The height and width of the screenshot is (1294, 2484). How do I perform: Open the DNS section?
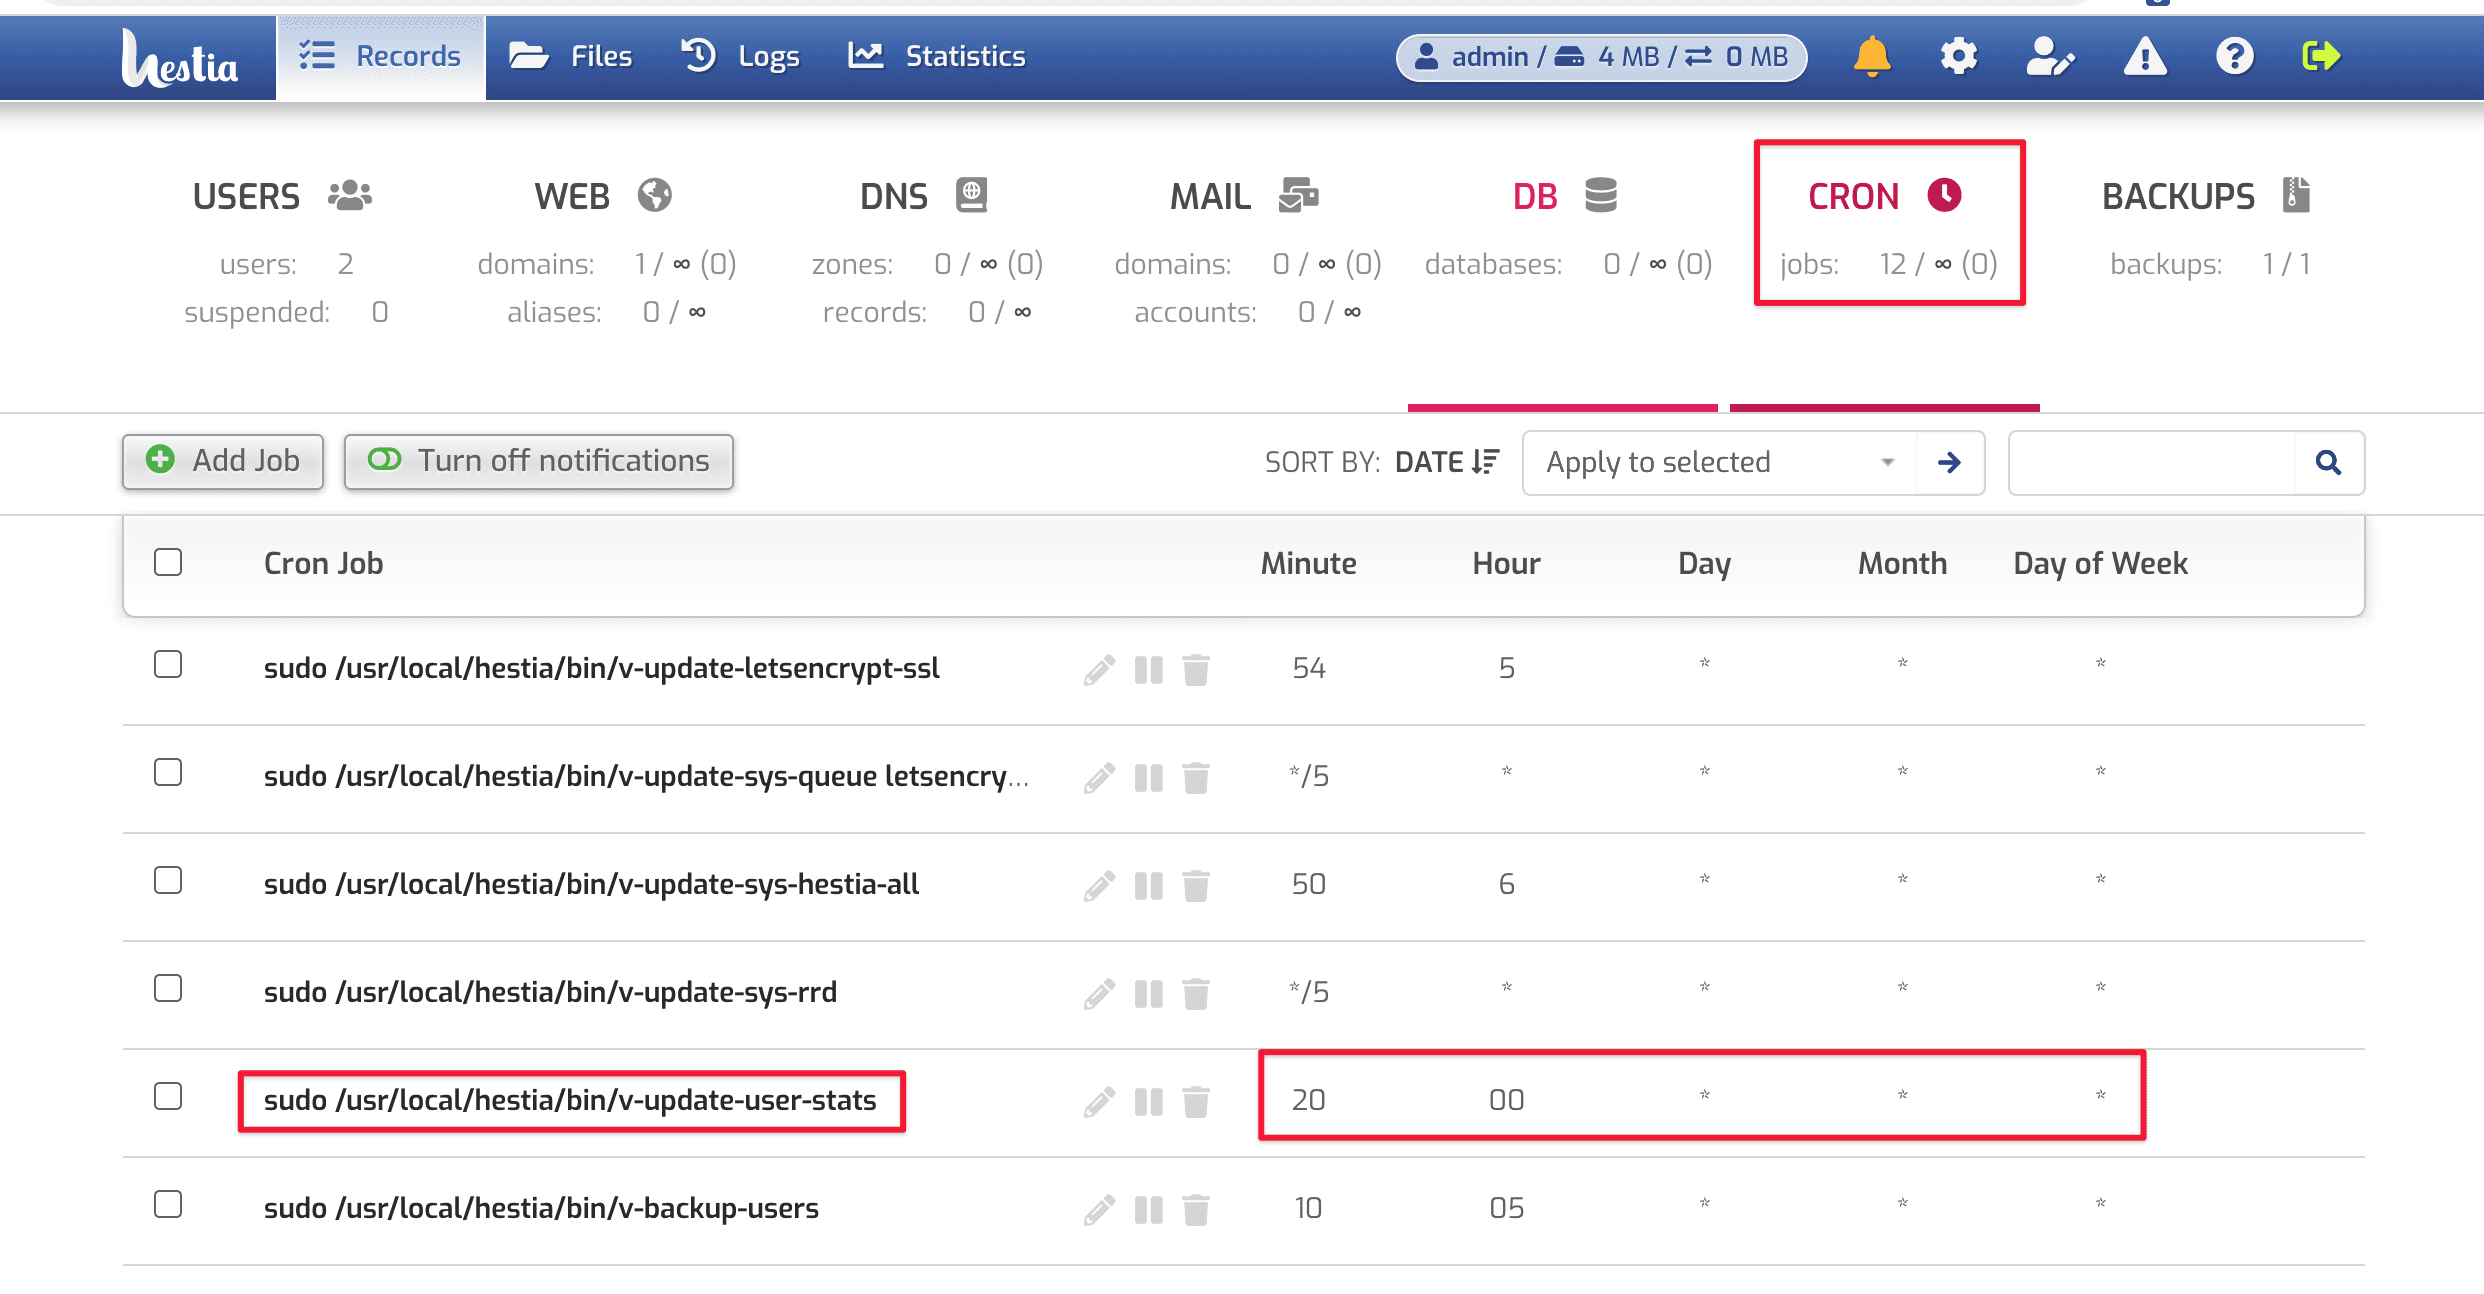coord(893,196)
